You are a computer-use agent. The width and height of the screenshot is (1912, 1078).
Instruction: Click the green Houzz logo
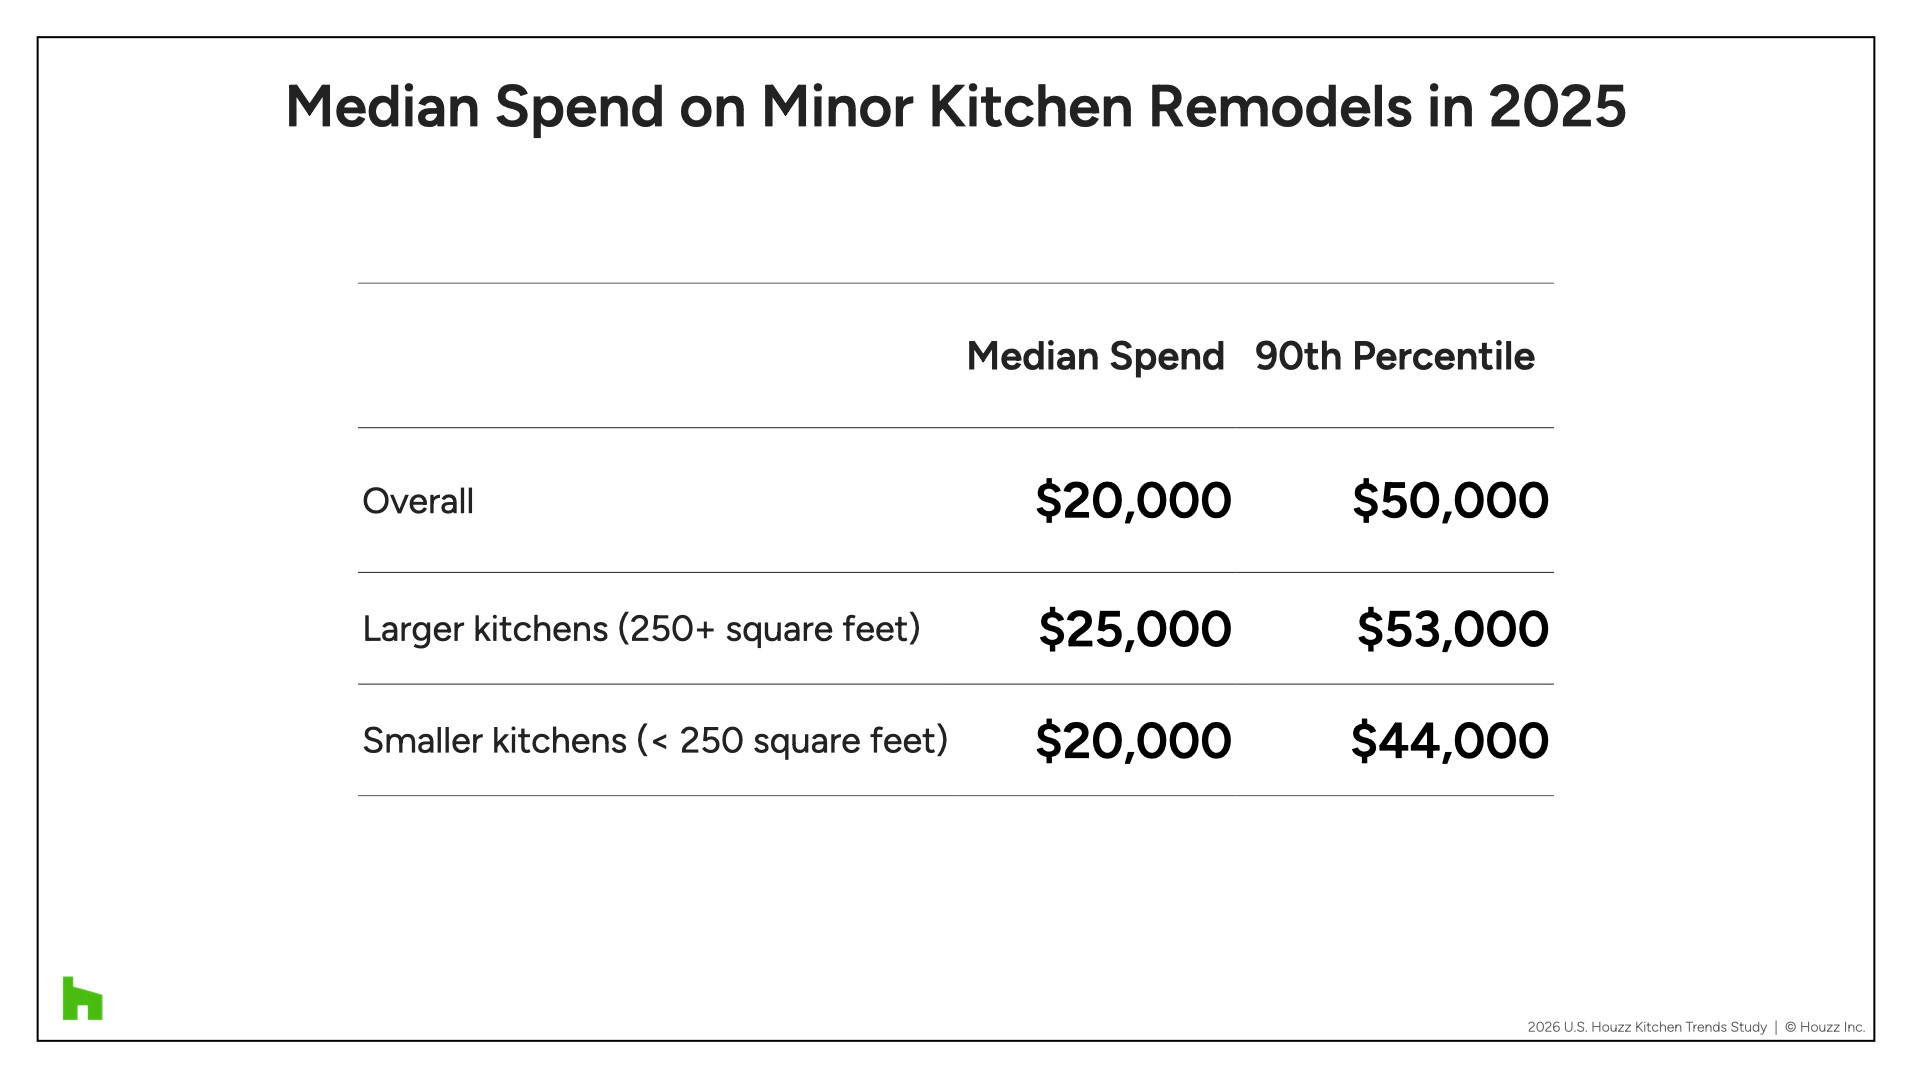coord(82,998)
